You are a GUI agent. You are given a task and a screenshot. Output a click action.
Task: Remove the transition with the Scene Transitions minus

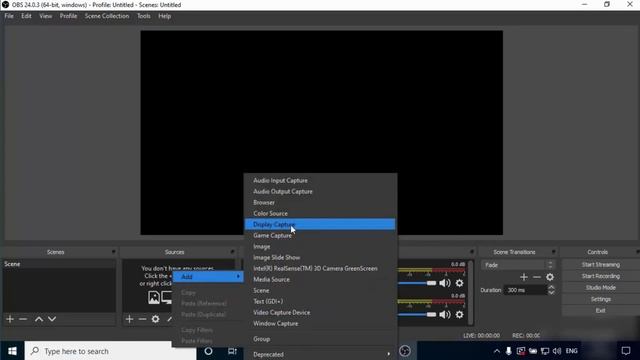click(x=537, y=277)
